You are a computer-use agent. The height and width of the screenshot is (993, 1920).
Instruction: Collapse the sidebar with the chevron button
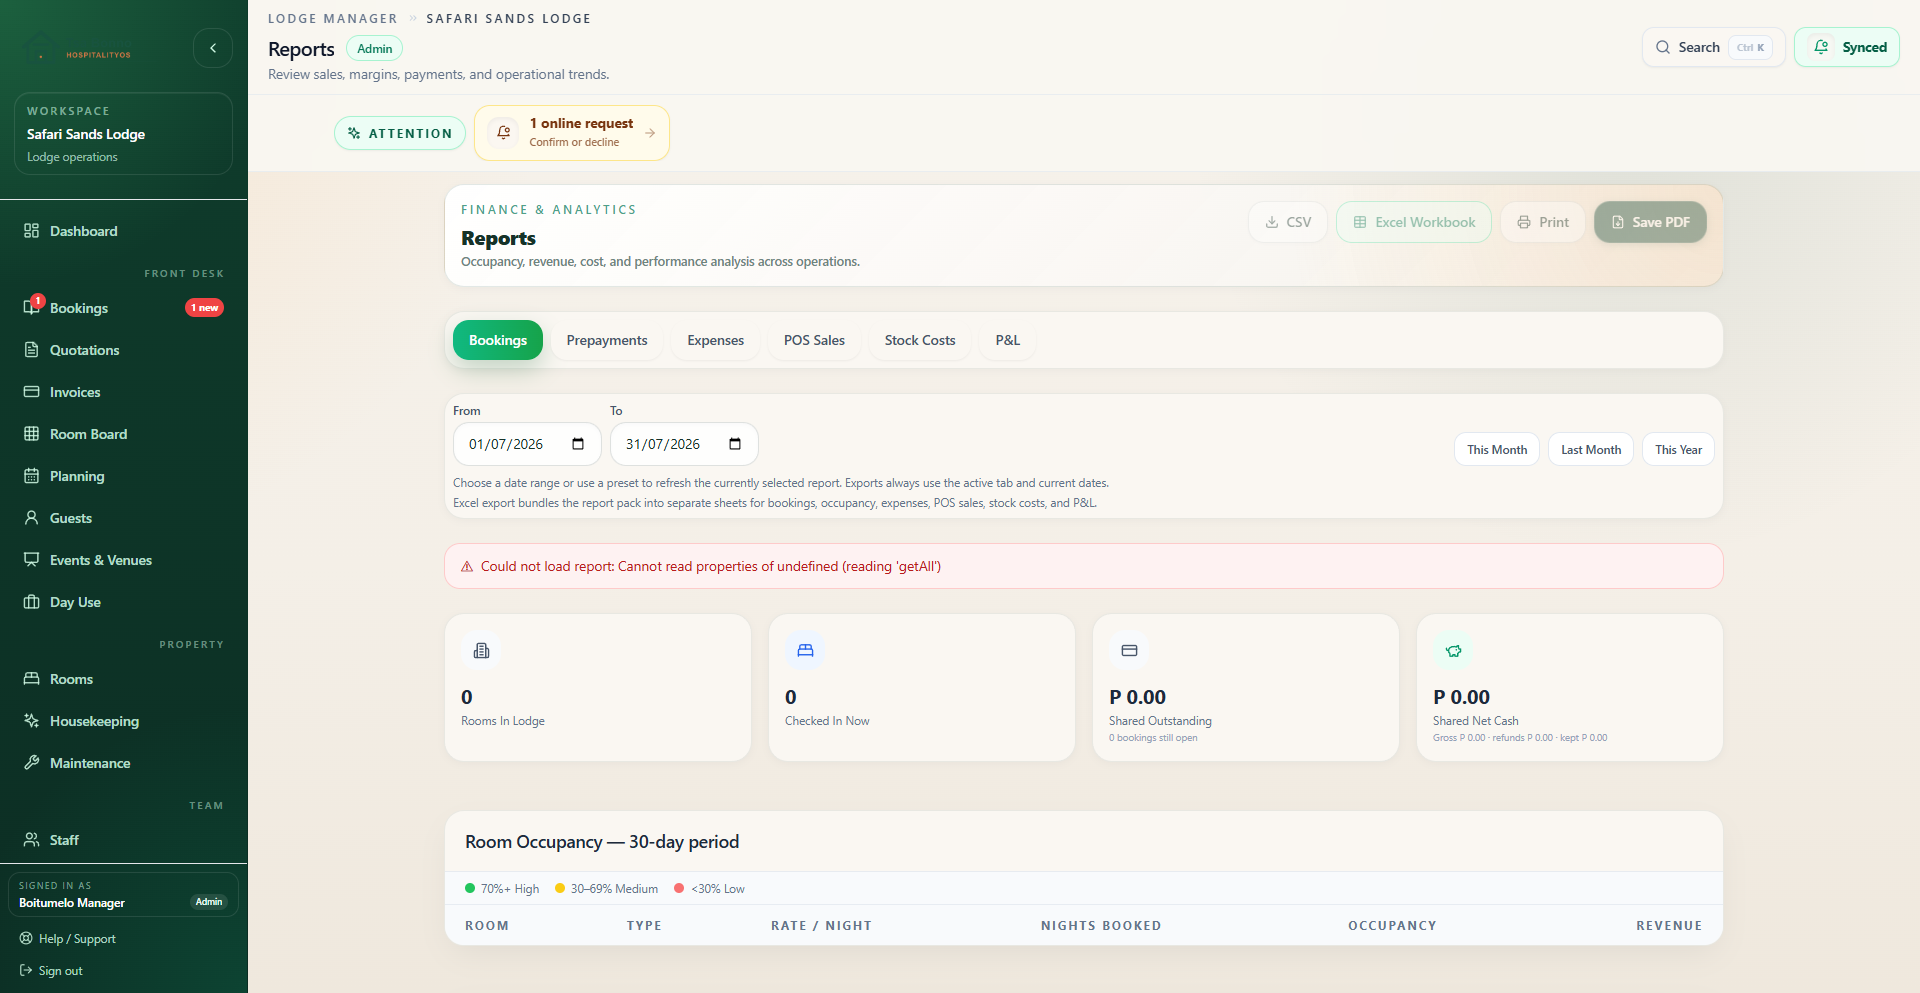coord(213,48)
